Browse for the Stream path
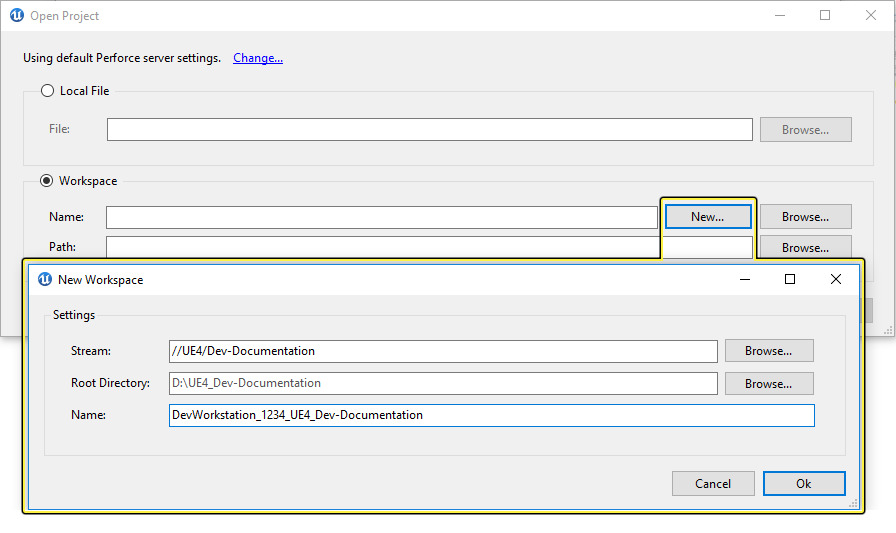 (x=768, y=351)
